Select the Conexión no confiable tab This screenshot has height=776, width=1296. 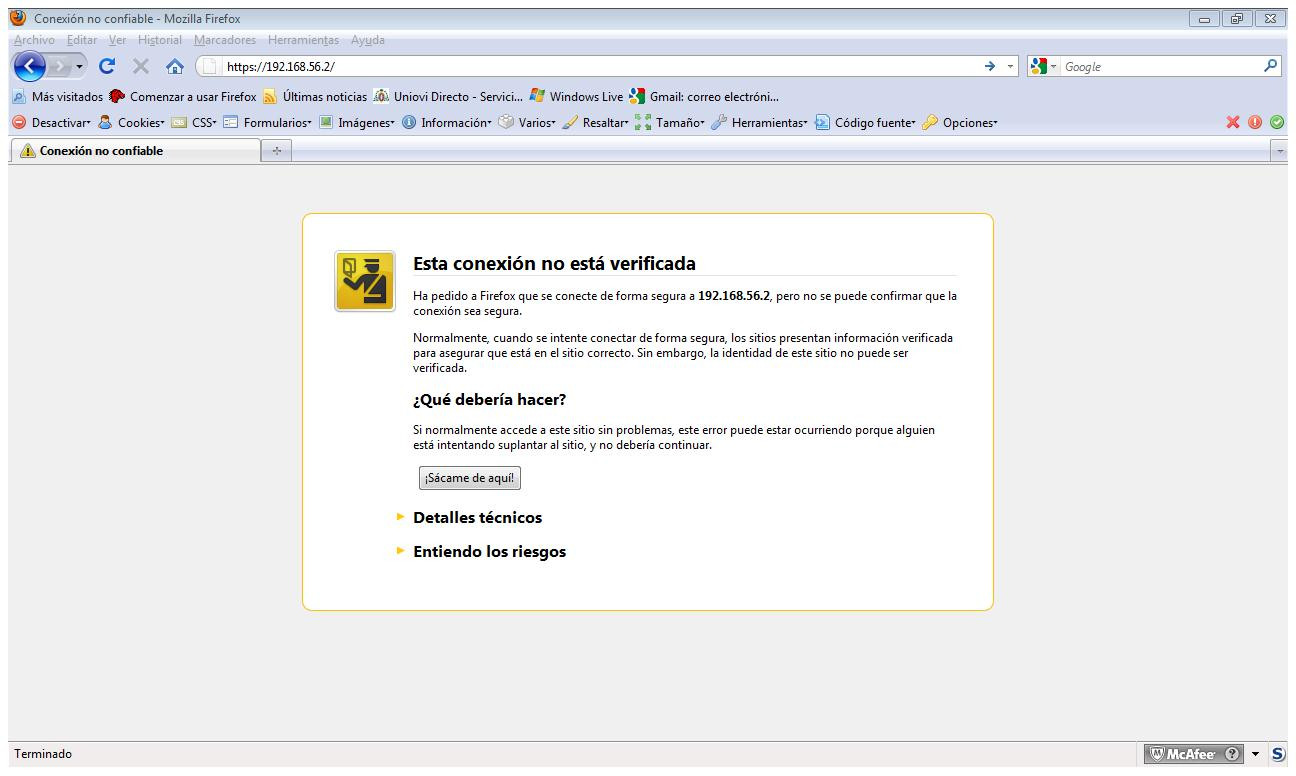click(134, 151)
